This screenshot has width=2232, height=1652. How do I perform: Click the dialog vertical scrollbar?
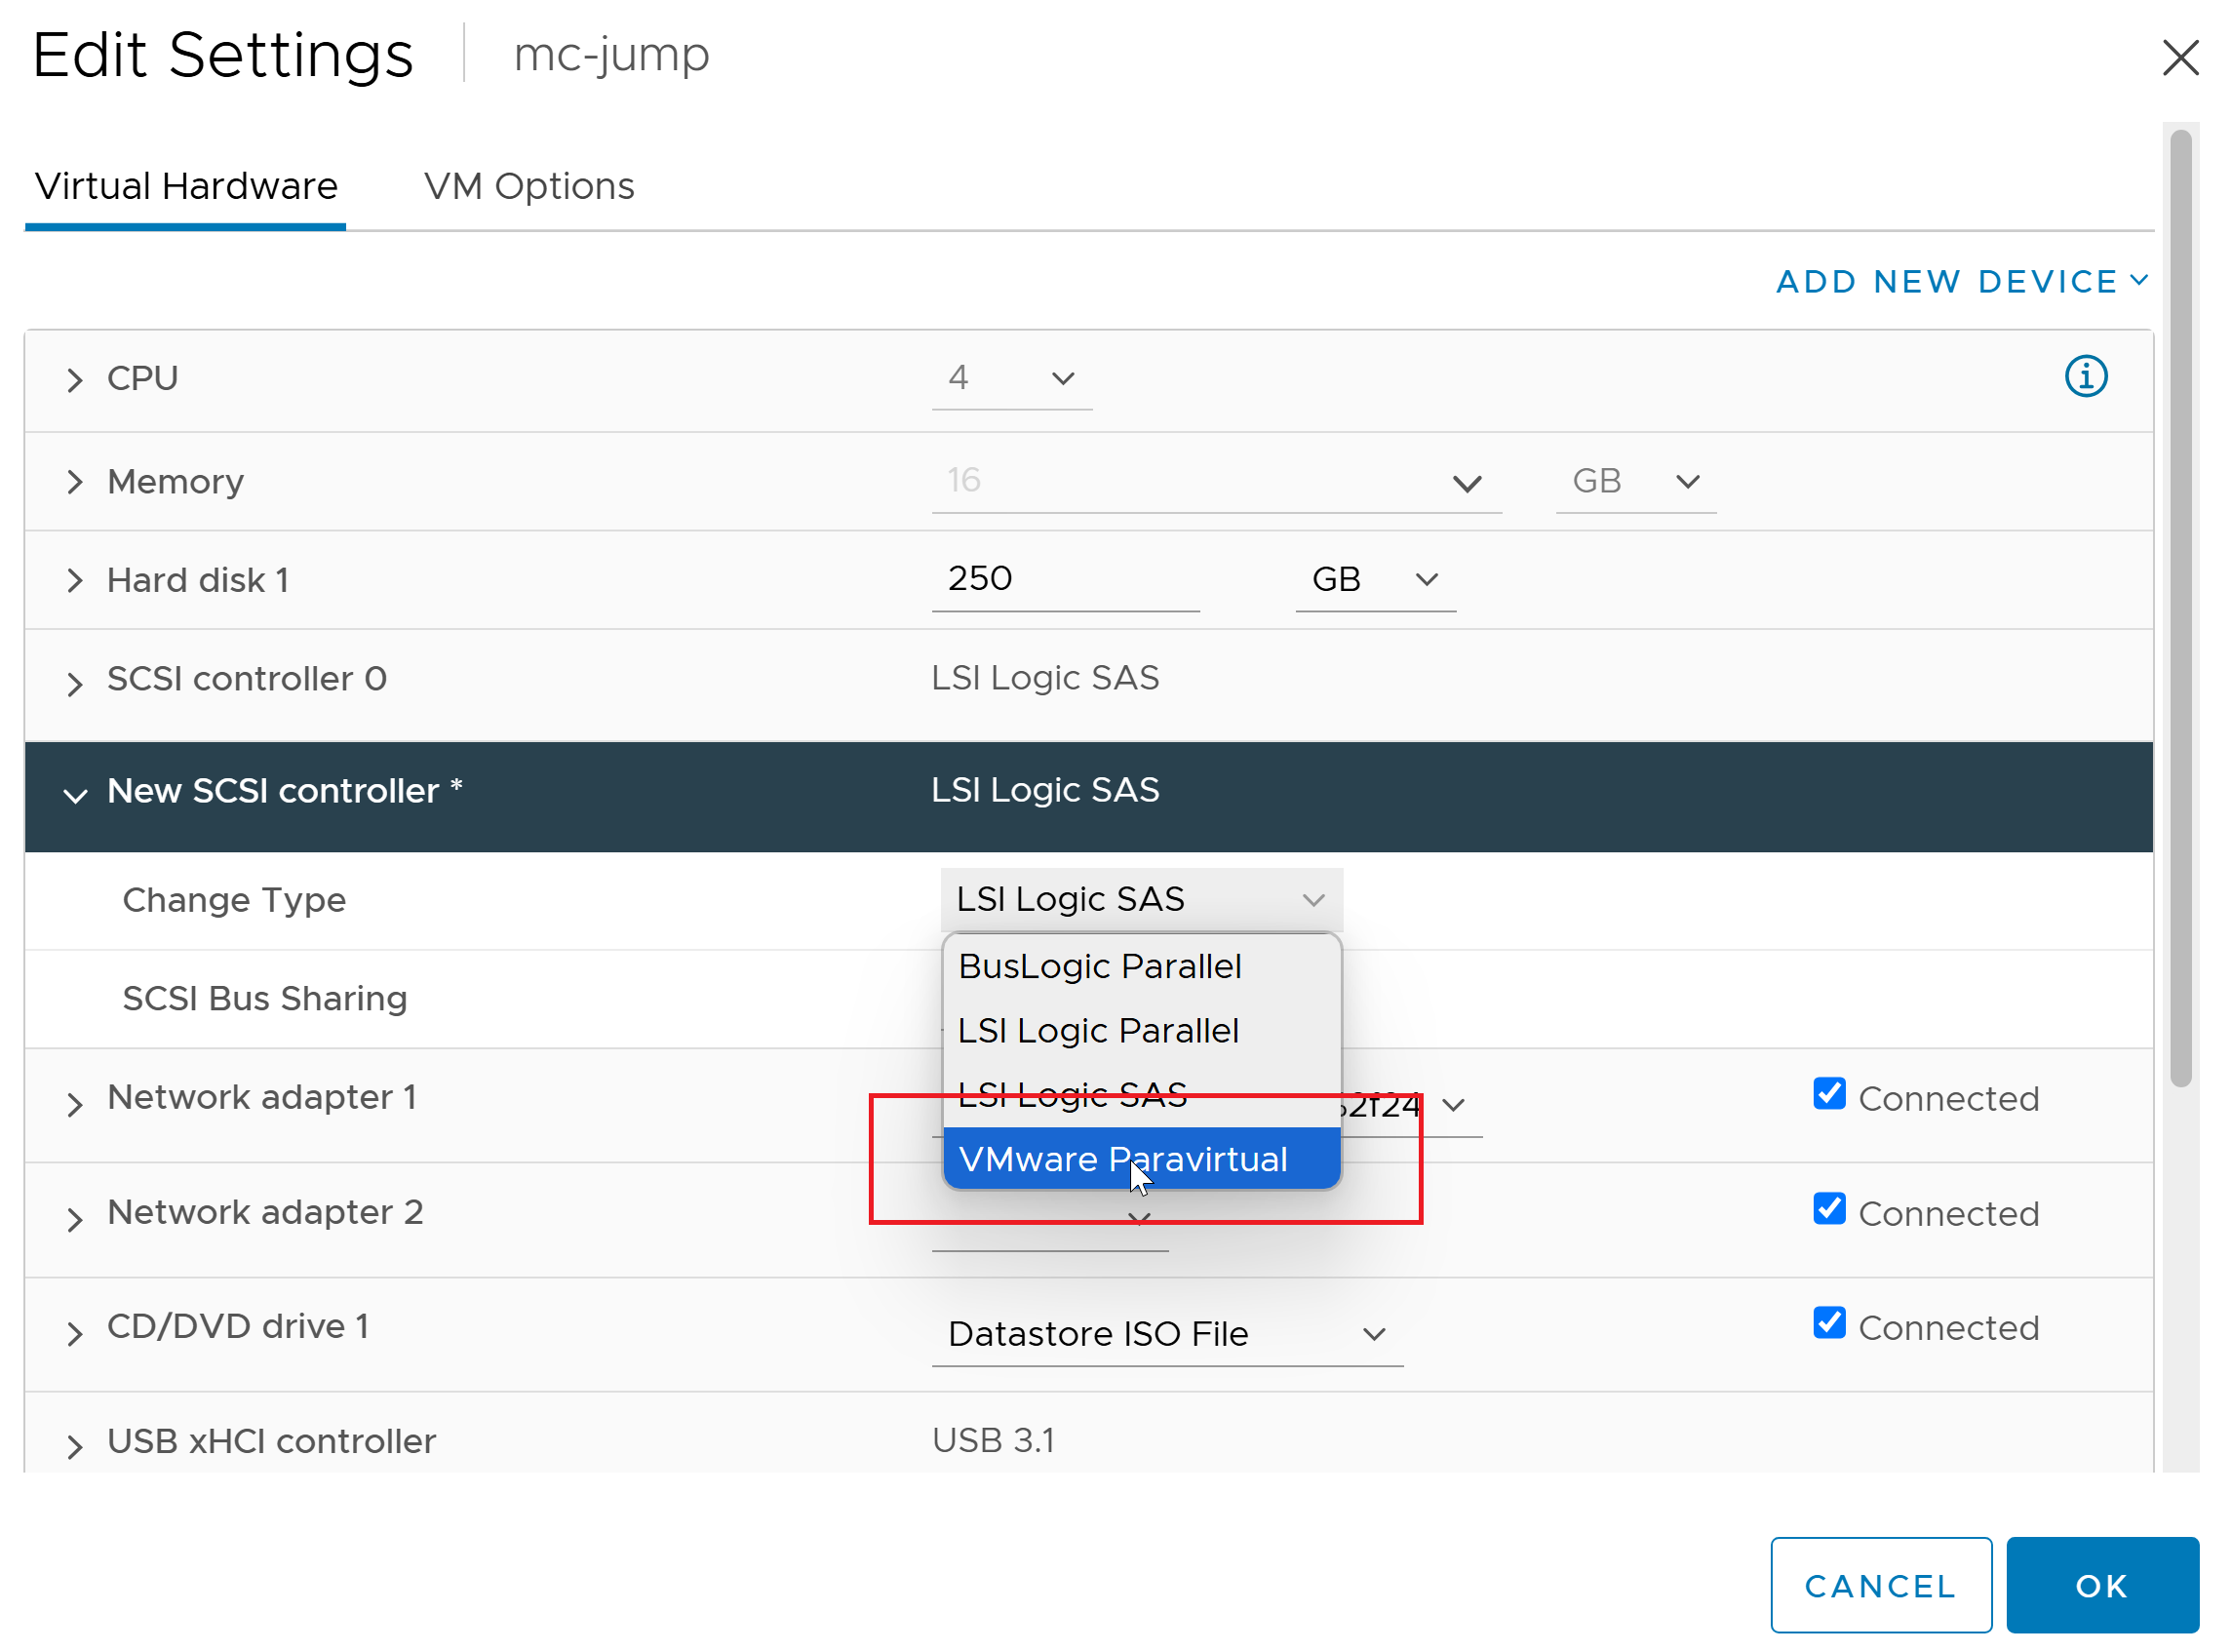(x=2180, y=608)
